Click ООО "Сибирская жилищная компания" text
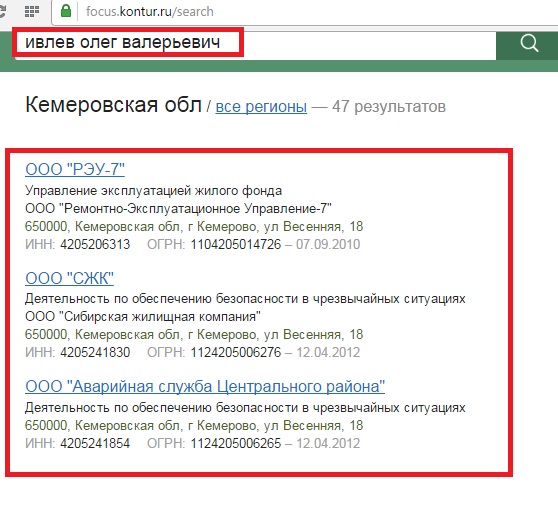This screenshot has height=522, width=558. pos(143,316)
